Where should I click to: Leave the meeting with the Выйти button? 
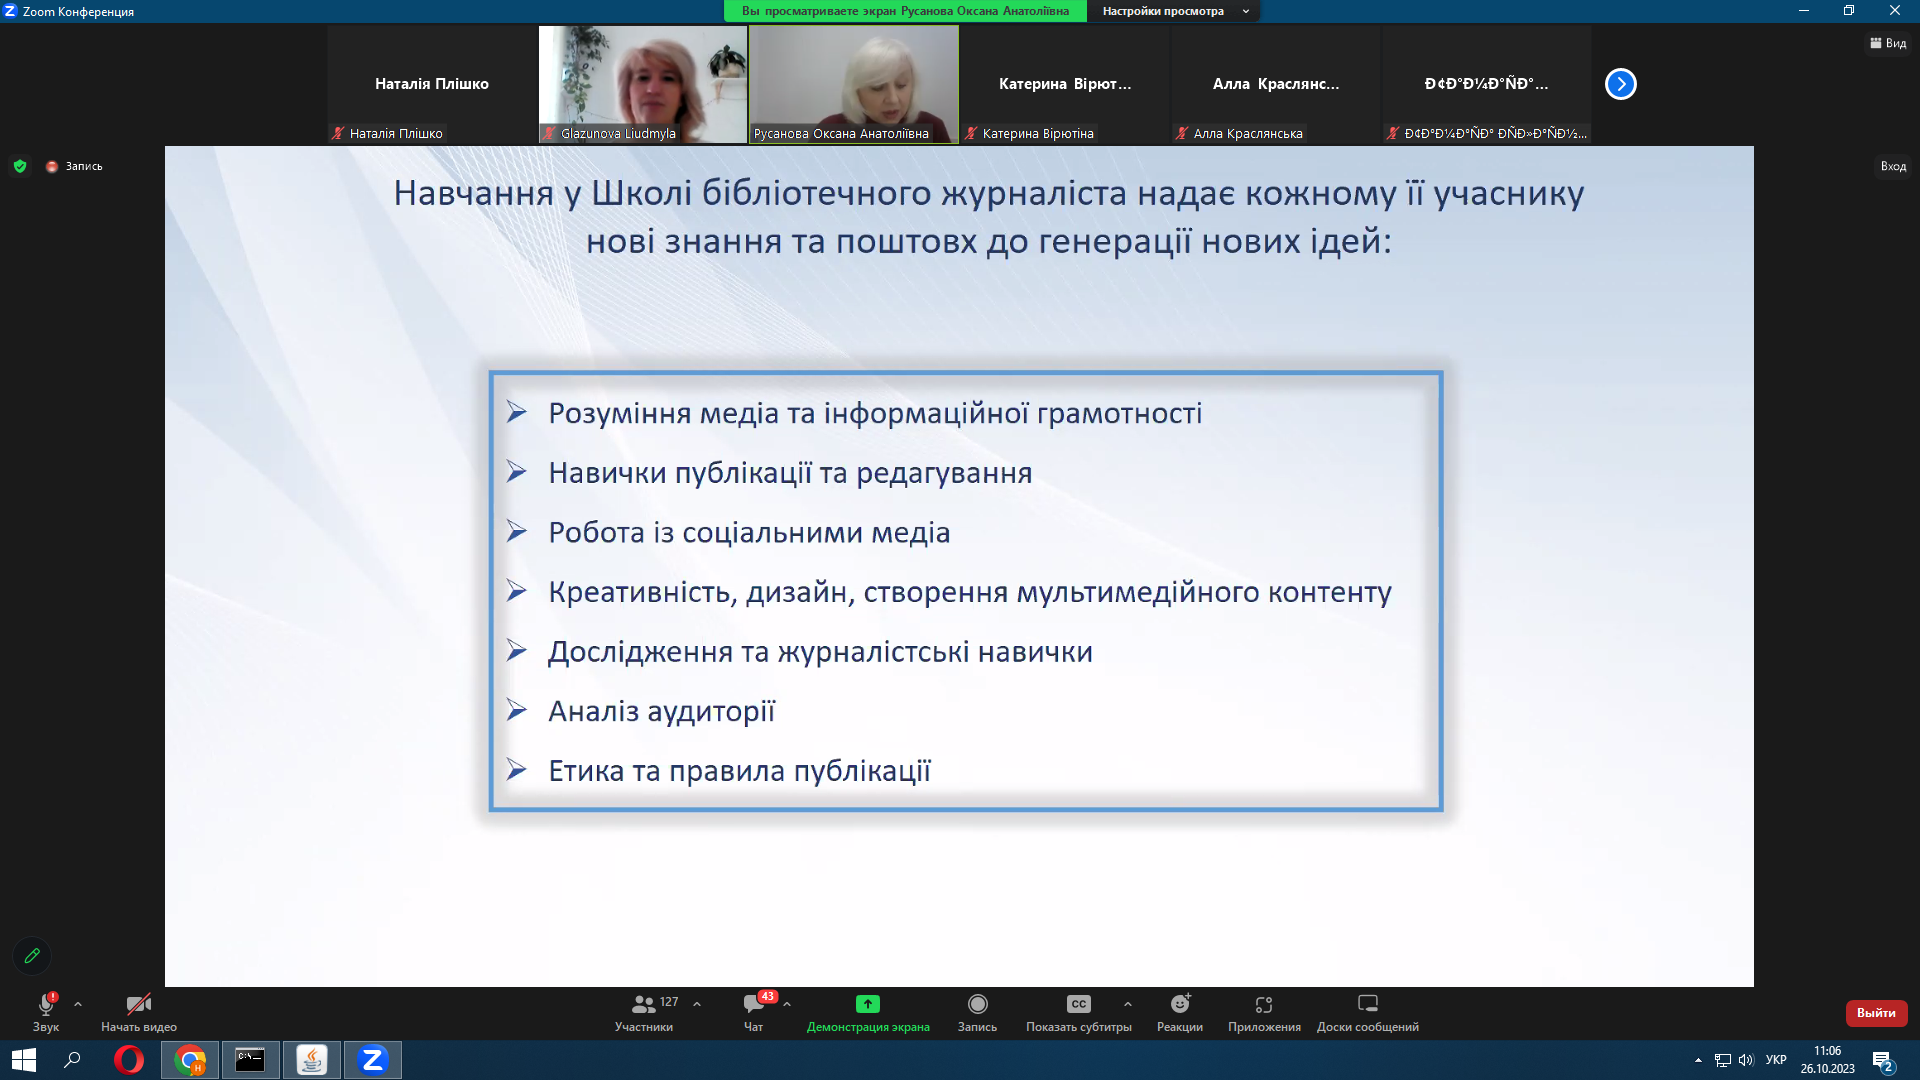pyautogui.click(x=1876, y=1013)
